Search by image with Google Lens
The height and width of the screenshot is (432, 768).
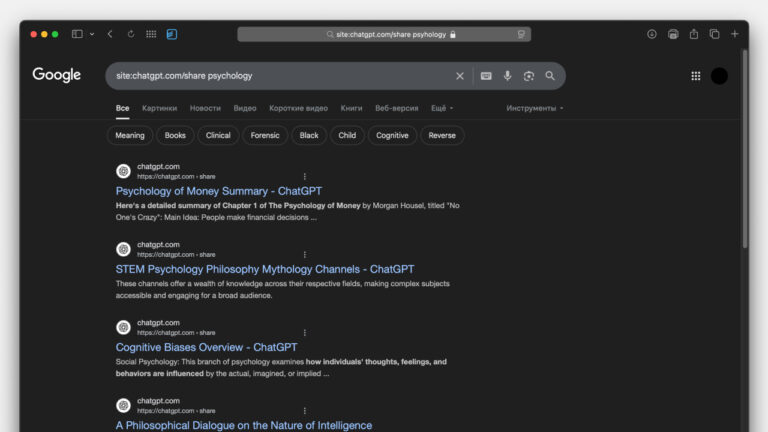point(528,76)
